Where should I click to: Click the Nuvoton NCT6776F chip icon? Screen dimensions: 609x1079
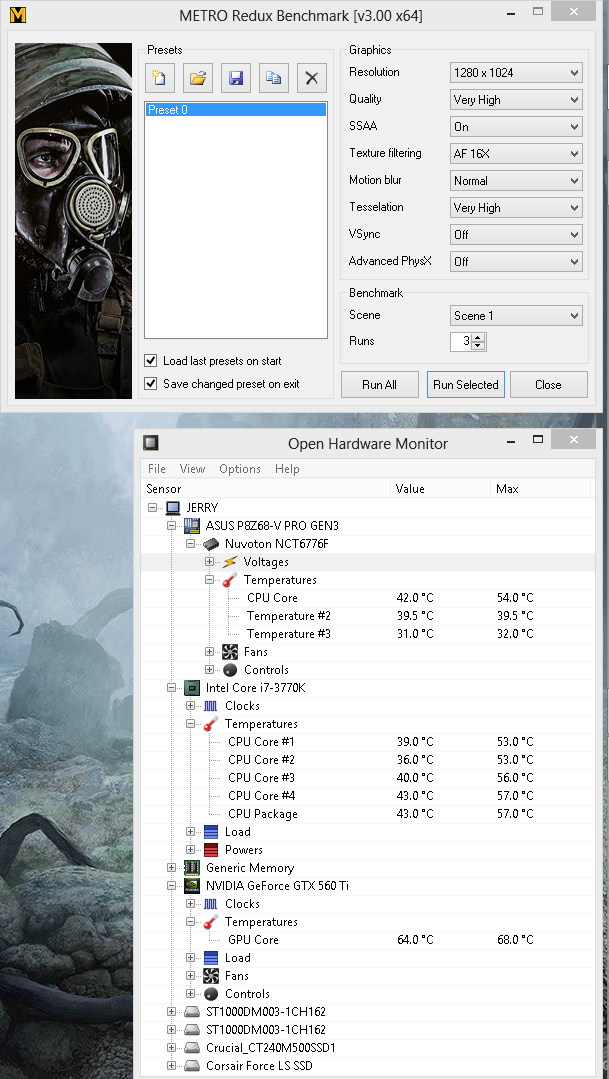(211, 544)
